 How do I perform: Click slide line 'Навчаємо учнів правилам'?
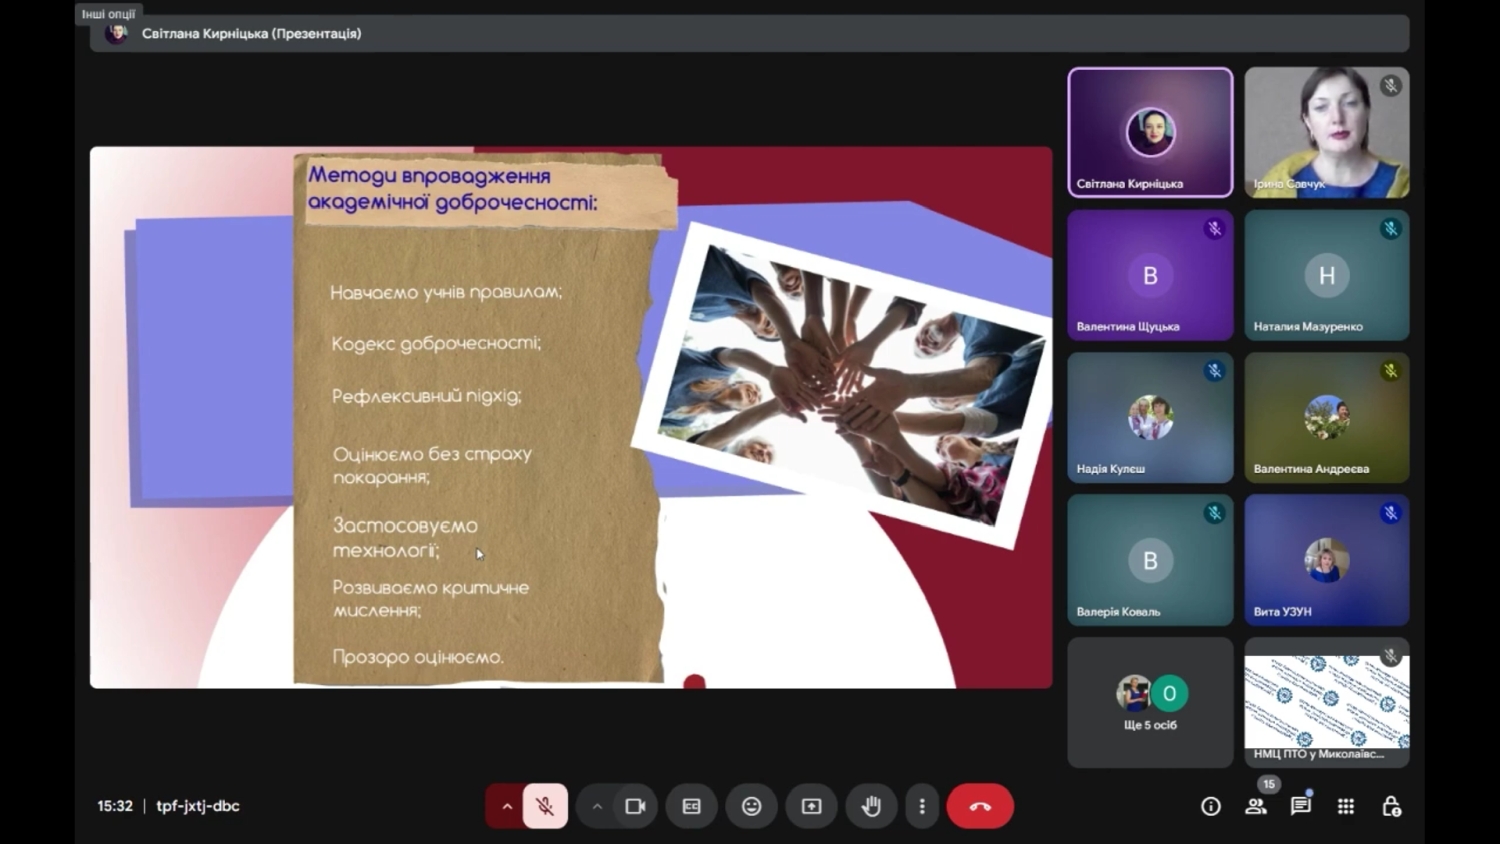(446, 292)
